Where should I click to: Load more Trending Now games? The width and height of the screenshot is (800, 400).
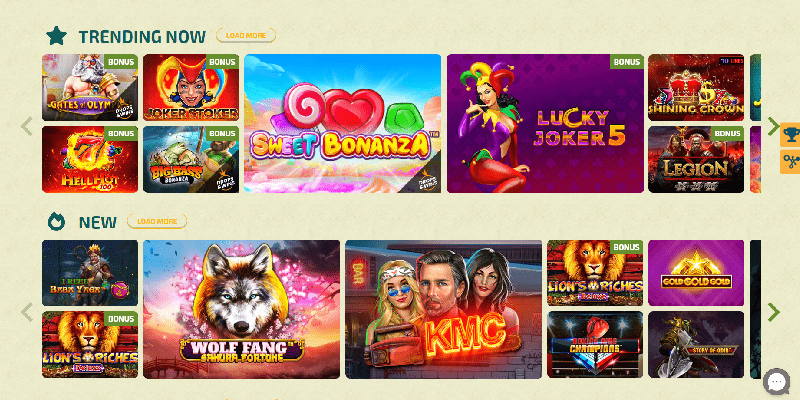coord(246,35)
